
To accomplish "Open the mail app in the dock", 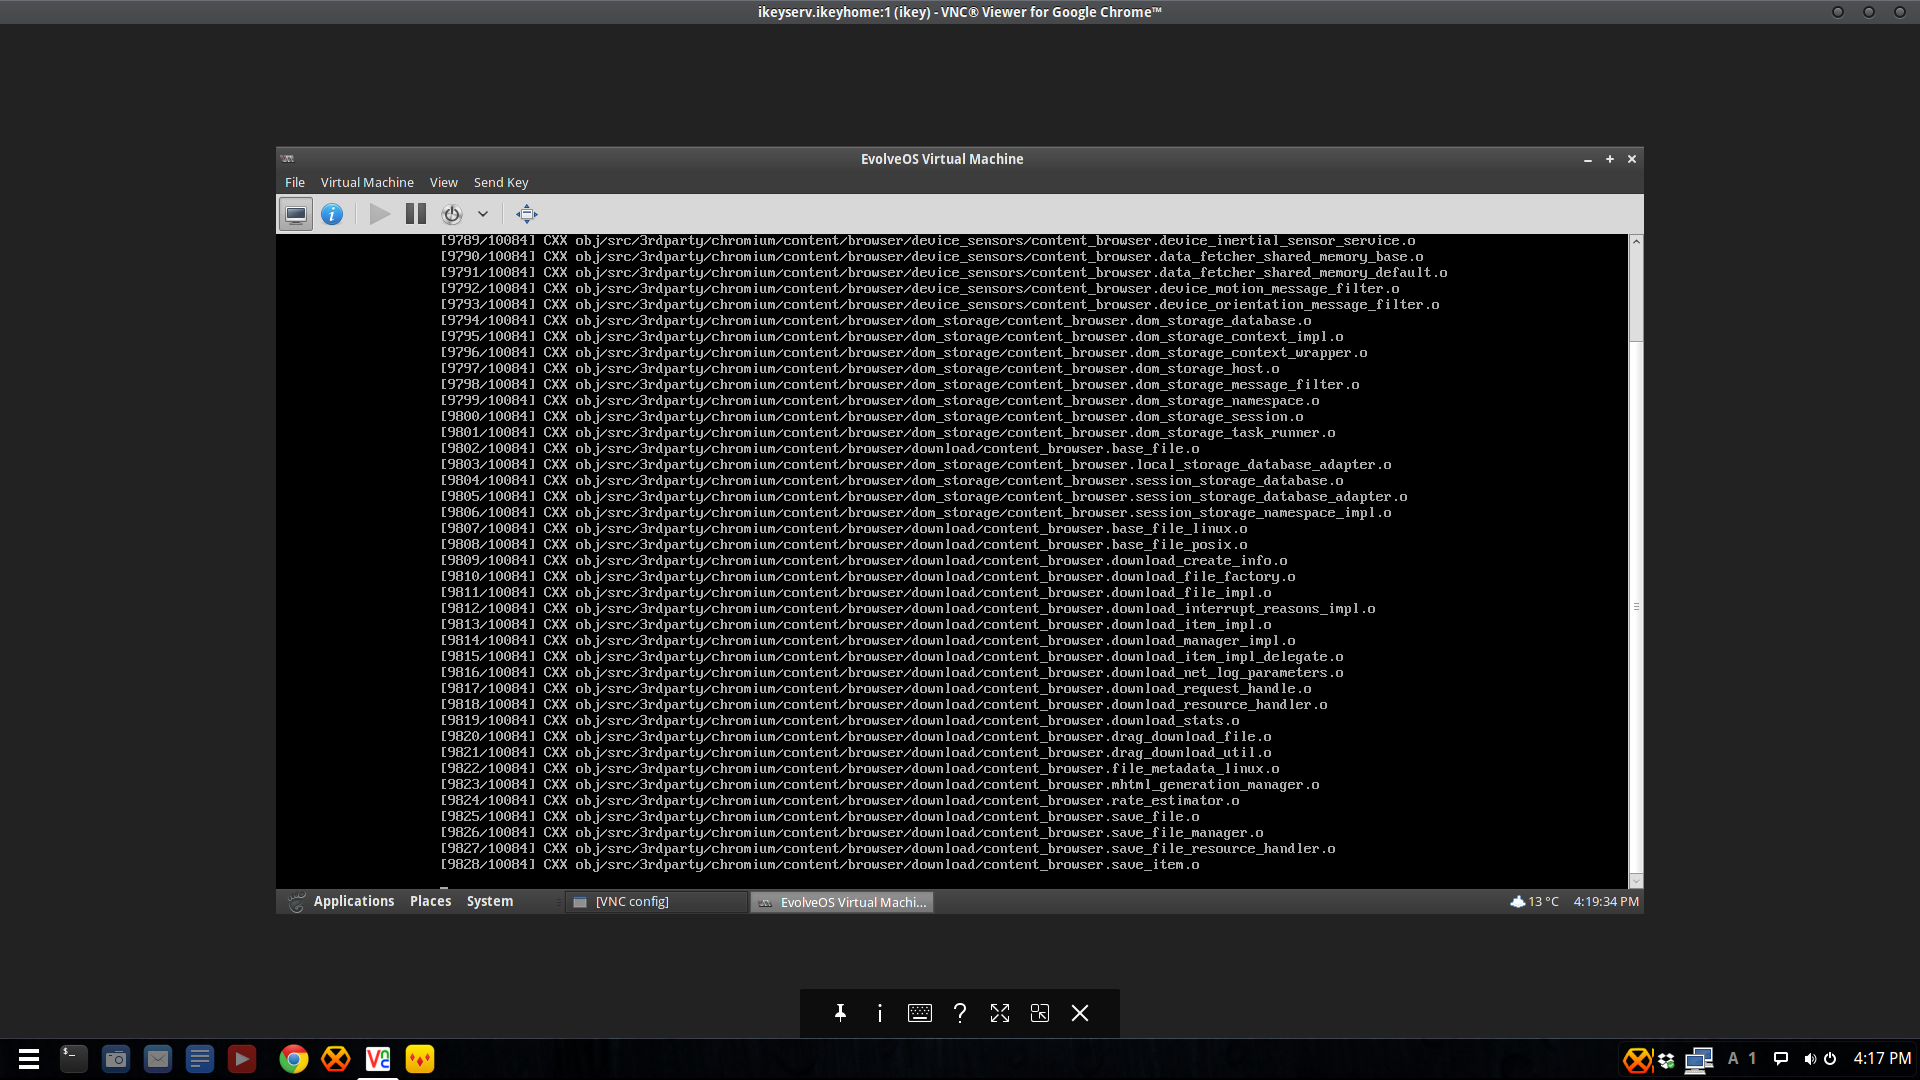I will [x=158, y=1059].
